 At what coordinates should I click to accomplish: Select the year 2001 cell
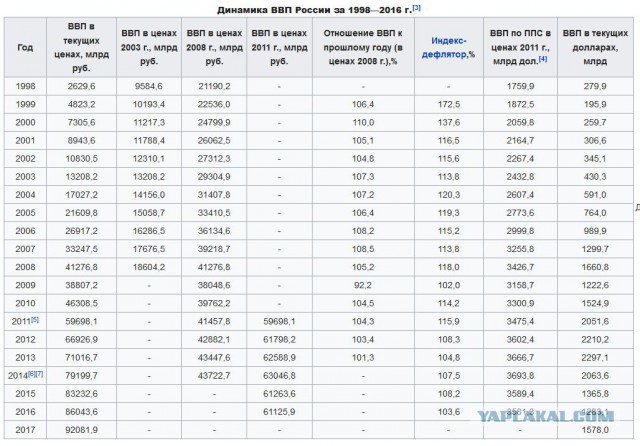click(x=25, y=141)
